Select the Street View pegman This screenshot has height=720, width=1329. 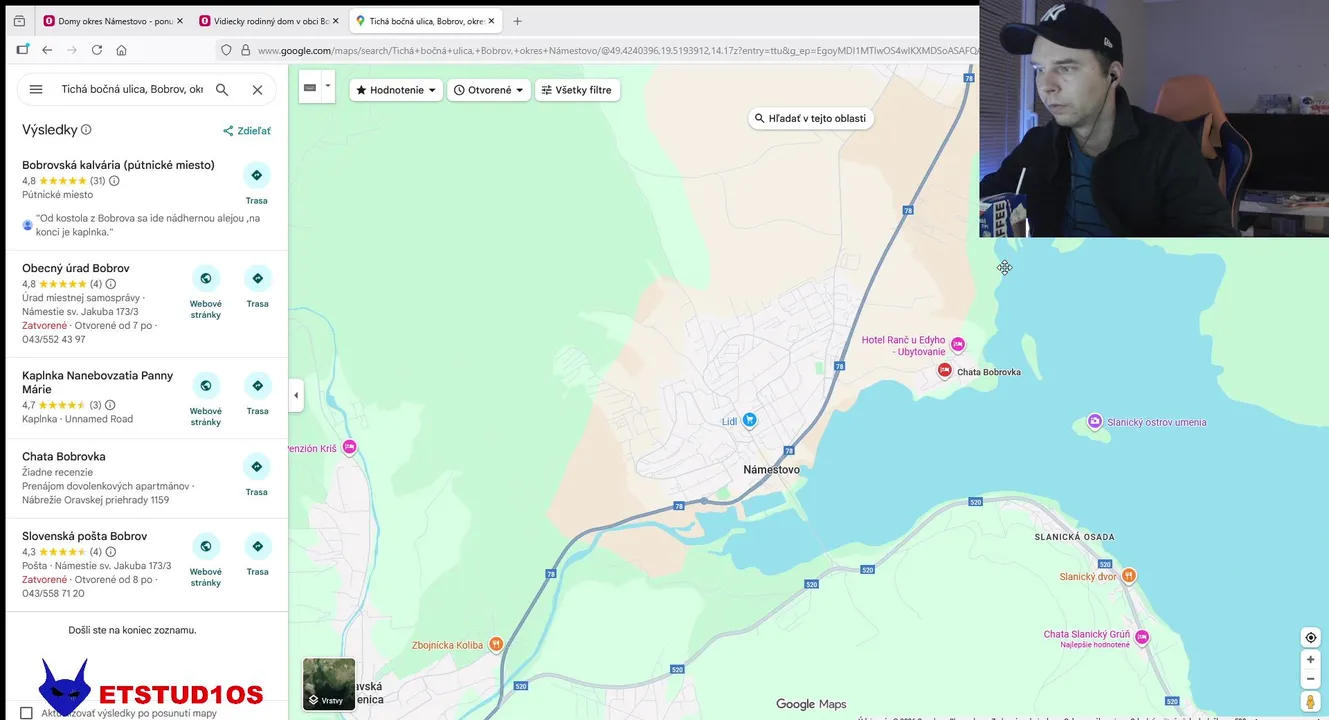[1310, 702]
